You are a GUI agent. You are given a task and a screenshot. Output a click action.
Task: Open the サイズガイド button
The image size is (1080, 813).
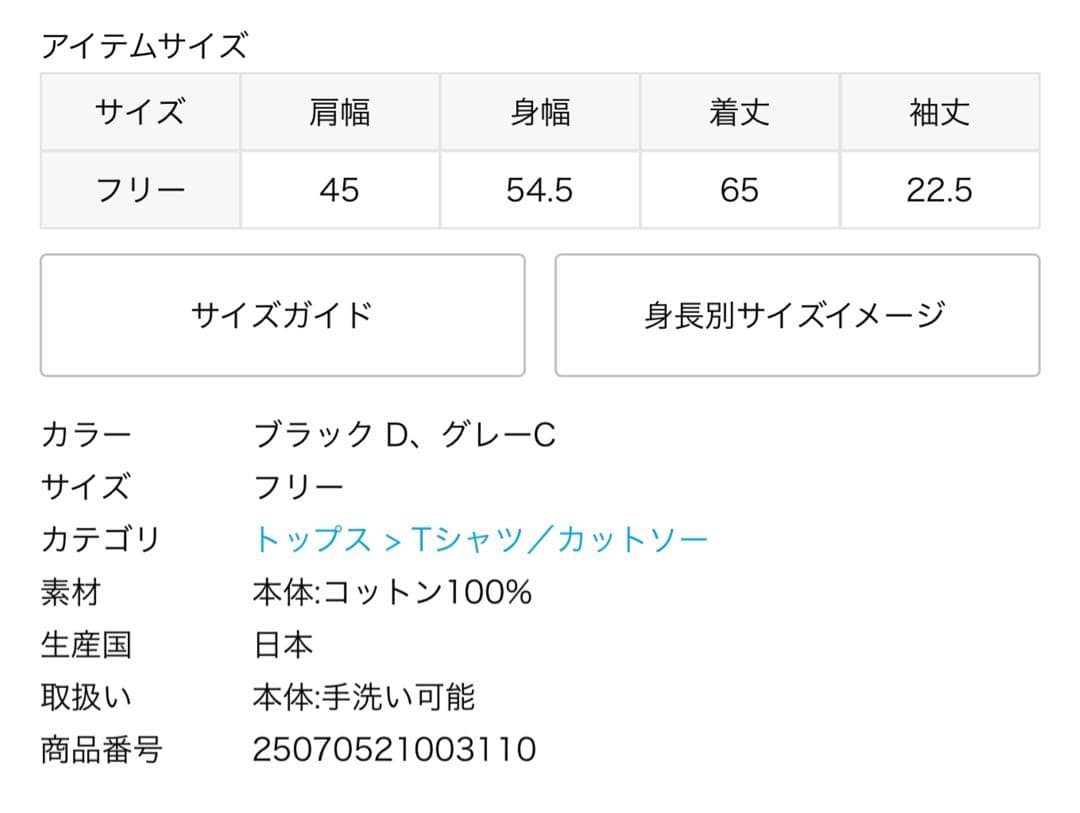coord(282,316)
